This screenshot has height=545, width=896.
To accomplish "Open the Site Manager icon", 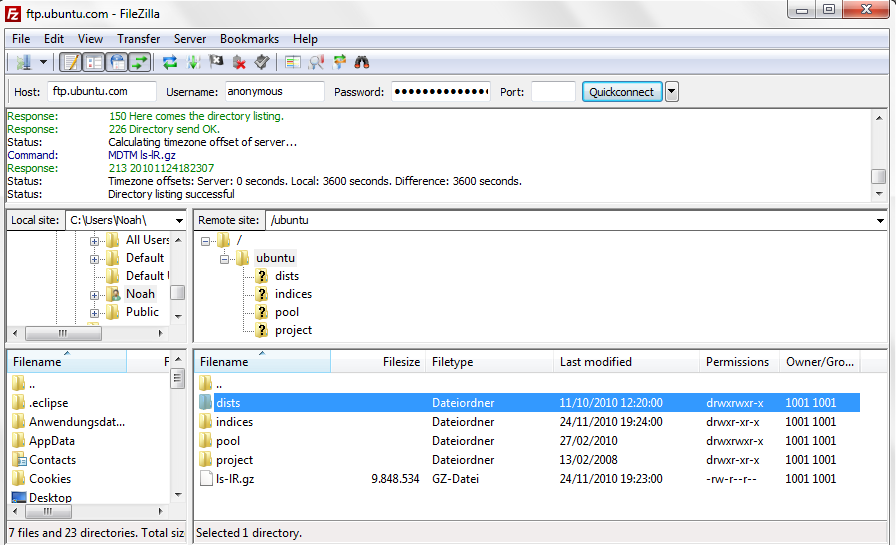I will click(x=23, y=62).
